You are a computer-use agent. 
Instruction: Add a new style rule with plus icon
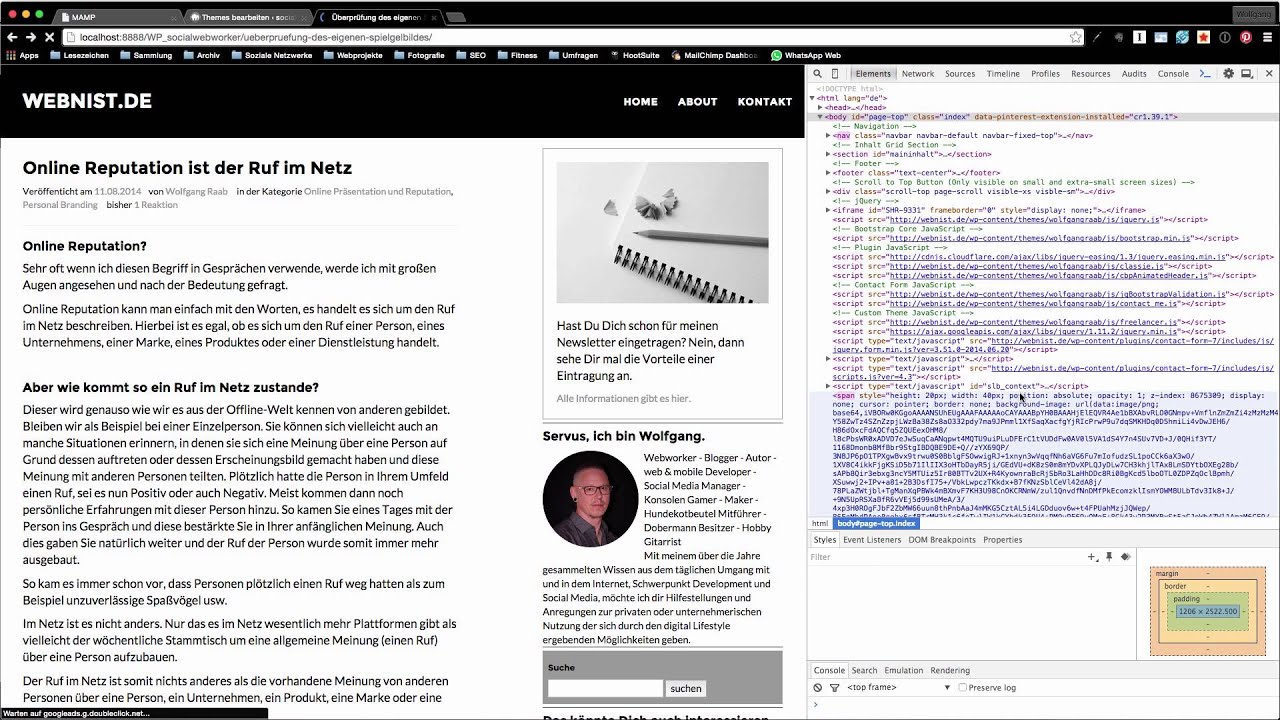click(1092, 557)
